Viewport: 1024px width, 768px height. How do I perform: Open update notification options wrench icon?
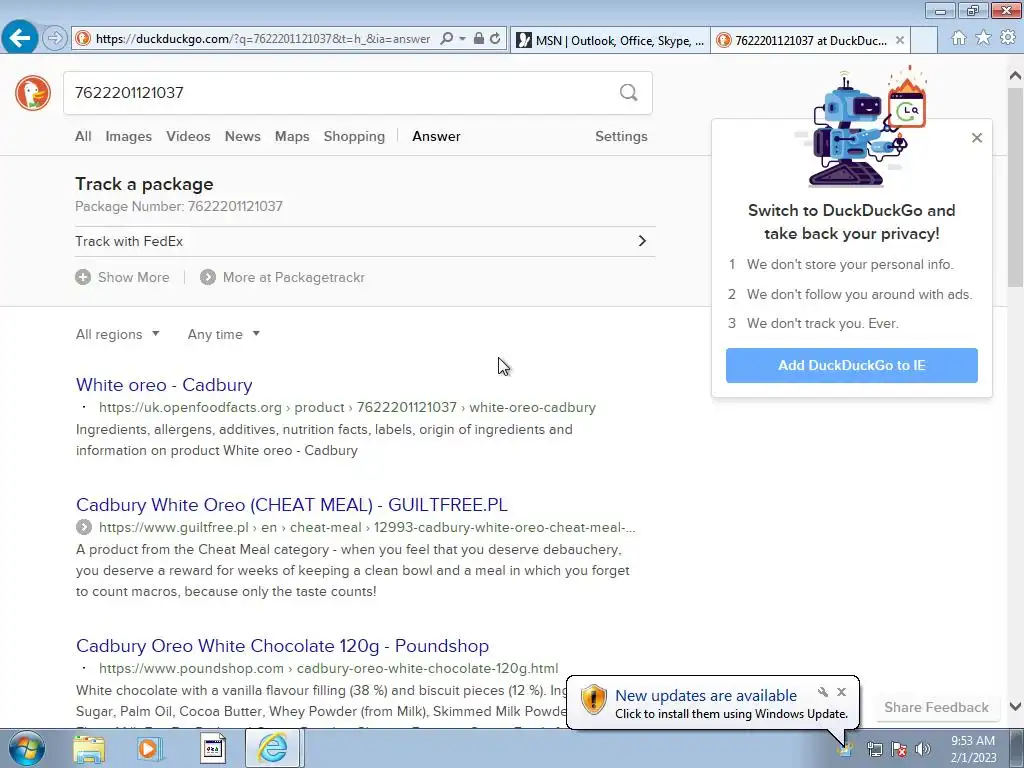tap(823, 692)
